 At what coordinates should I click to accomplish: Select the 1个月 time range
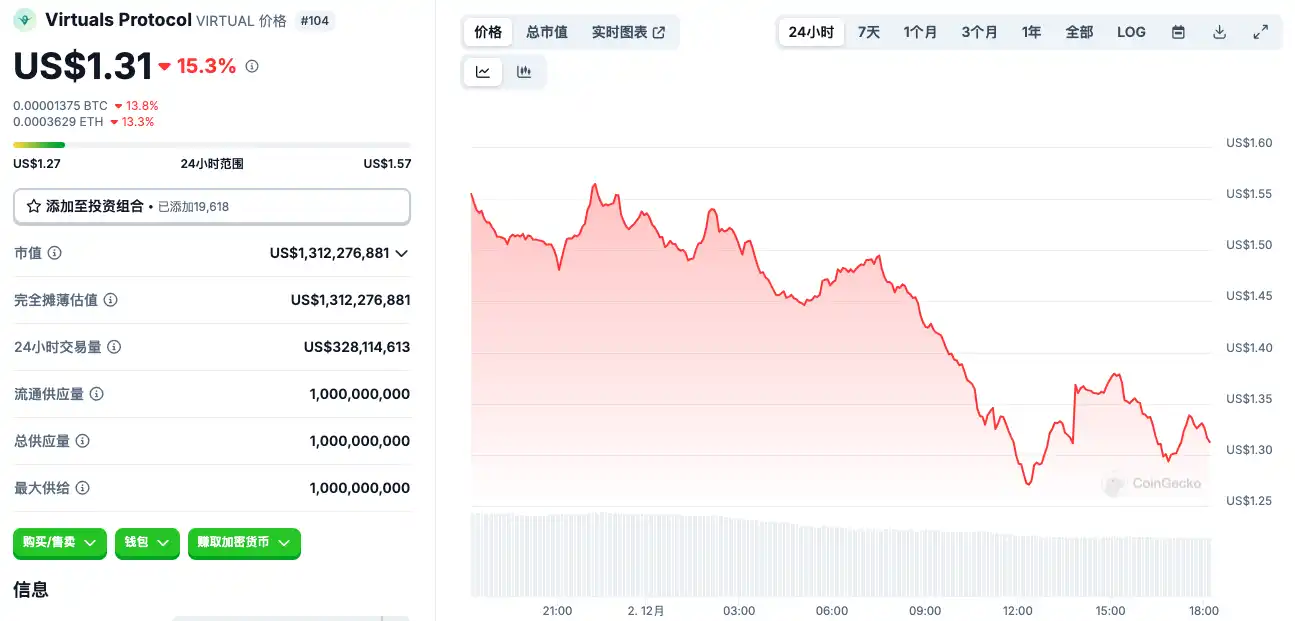[920, 32]
